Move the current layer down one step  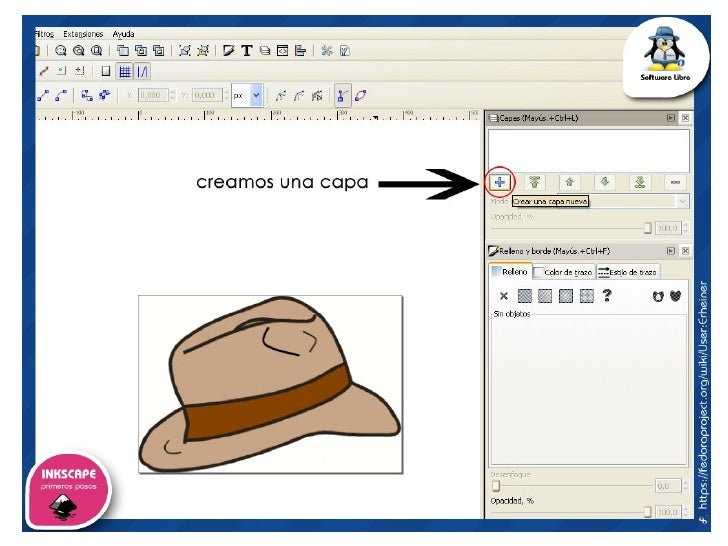point(604,182)
